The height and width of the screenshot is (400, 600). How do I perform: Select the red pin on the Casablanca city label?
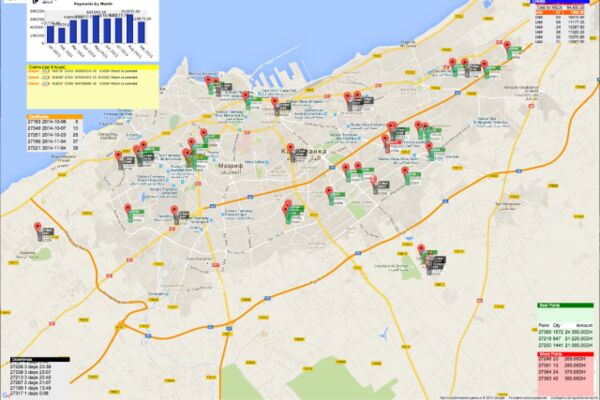tap(290, 149)
